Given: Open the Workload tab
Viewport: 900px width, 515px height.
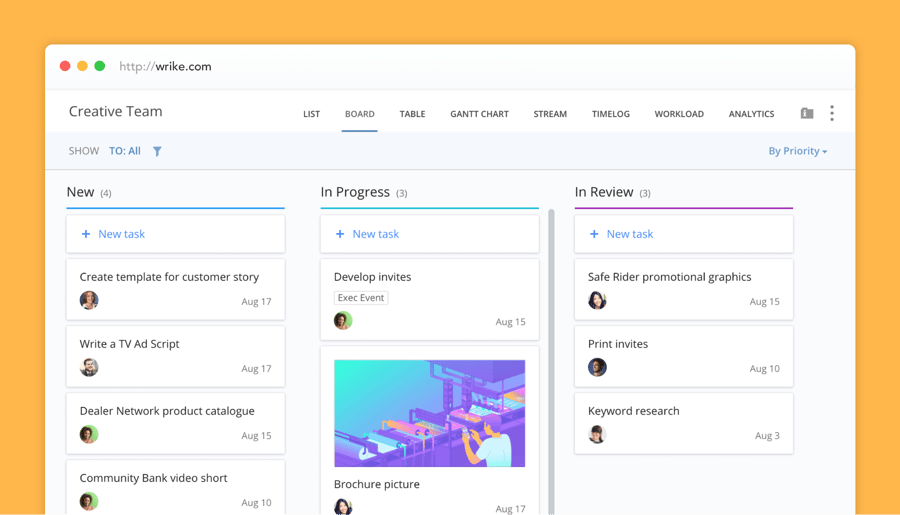Looking at the screenshot, I should (679, 114).
